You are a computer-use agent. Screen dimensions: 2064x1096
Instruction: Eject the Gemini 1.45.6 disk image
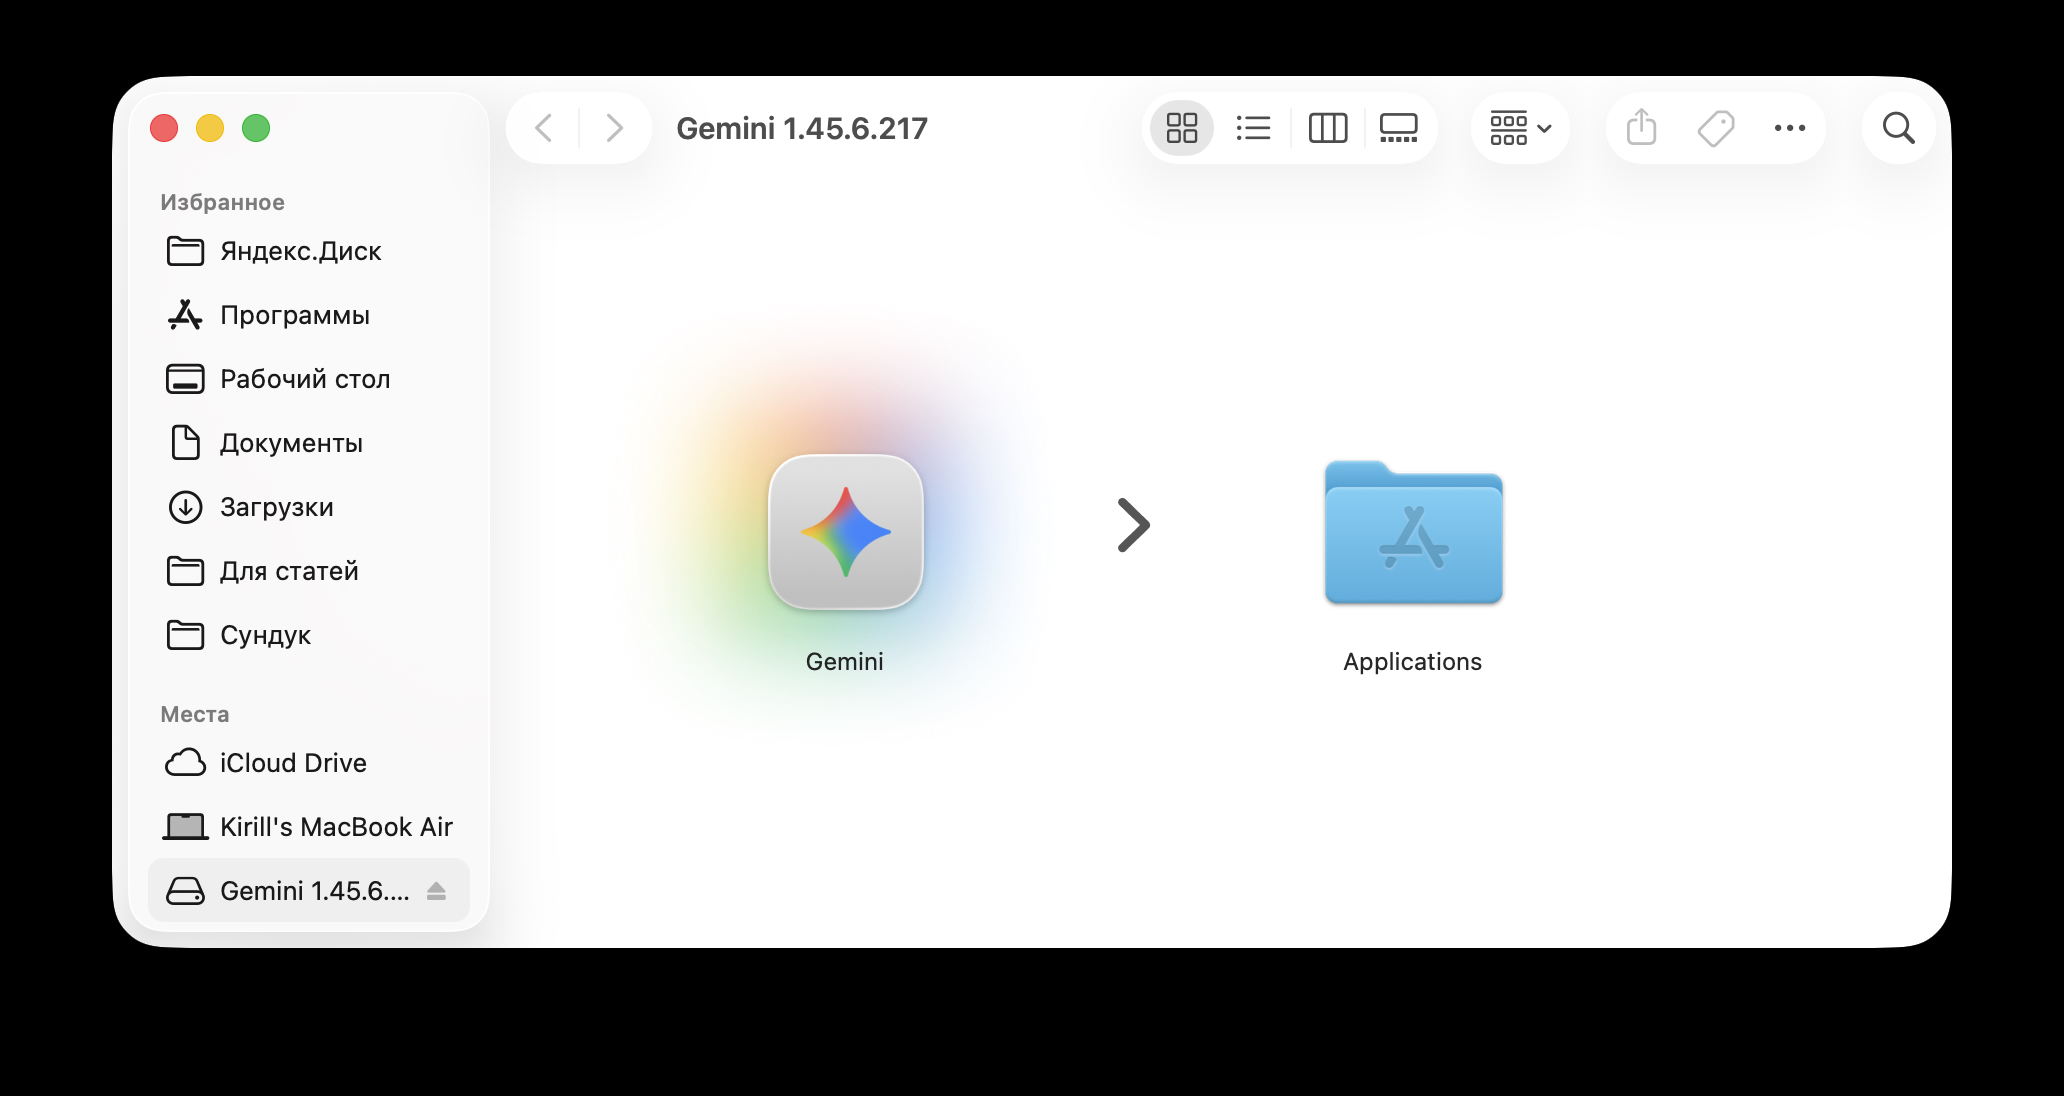(x=437, y=890)
